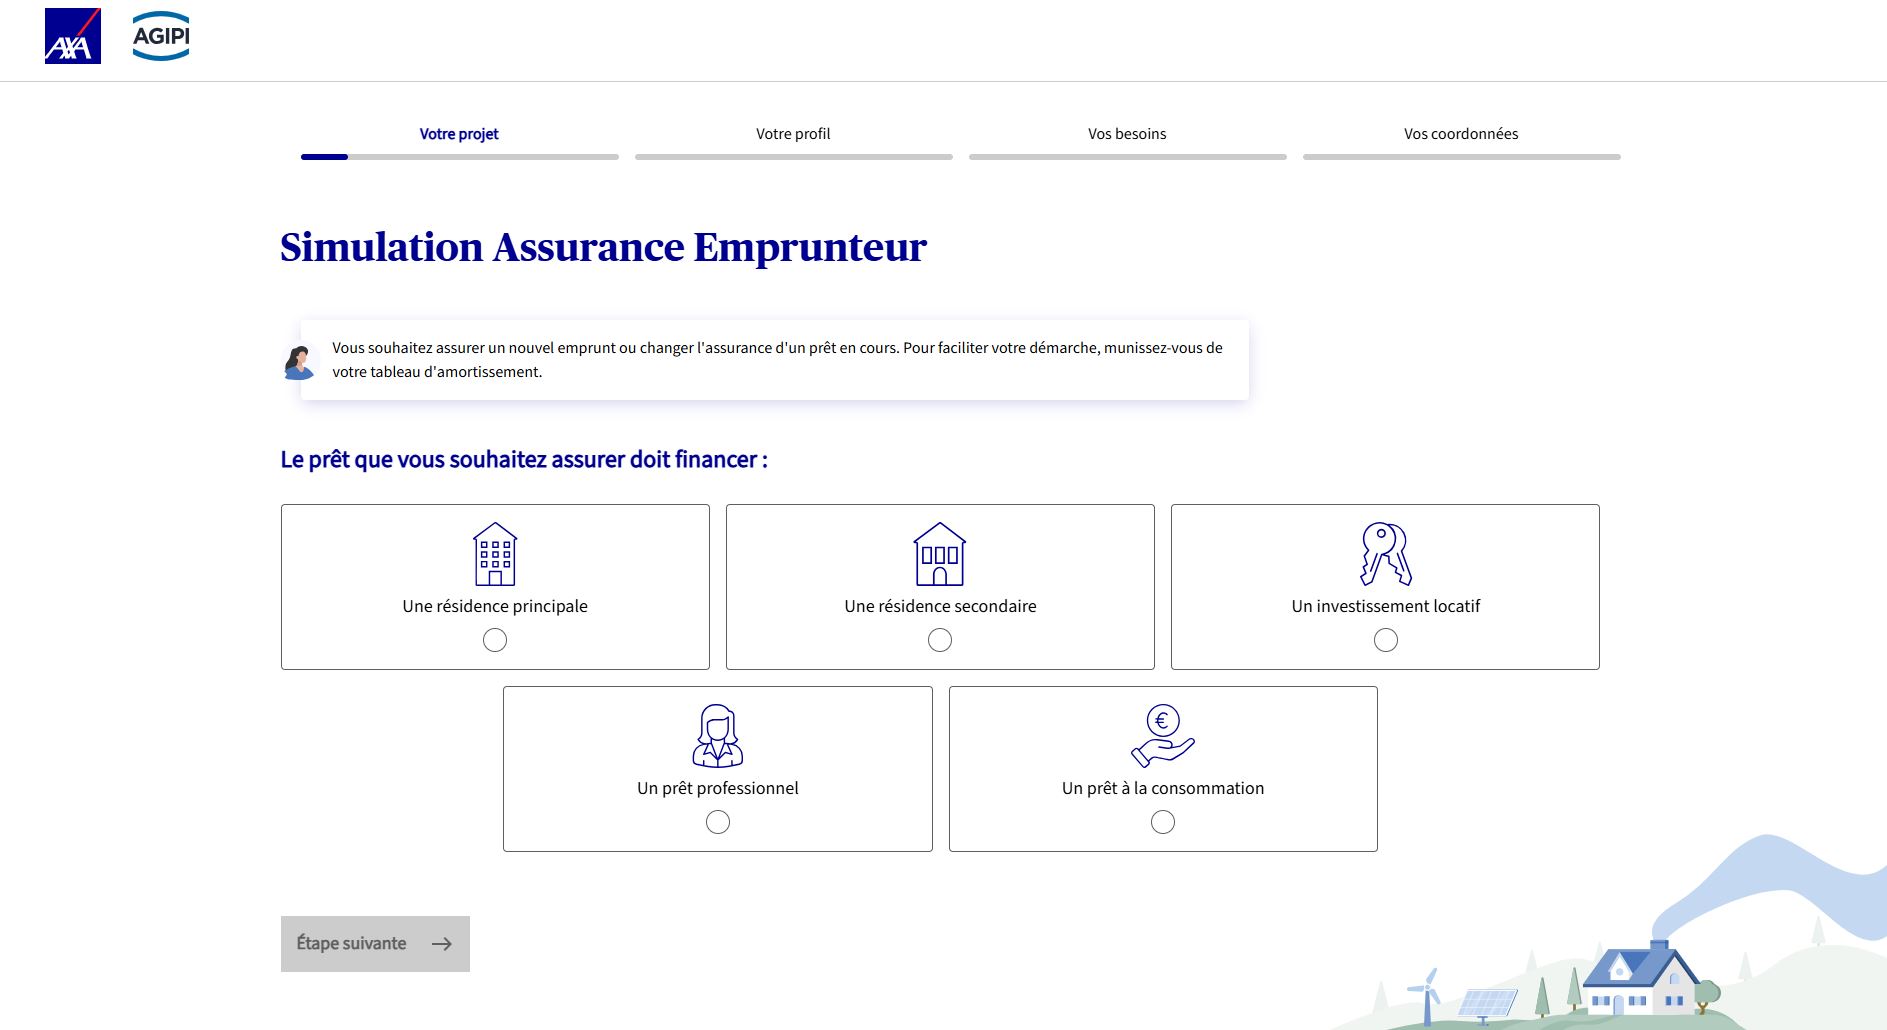Click the keys icon for investissement locatif

[x=1385, y=554]
